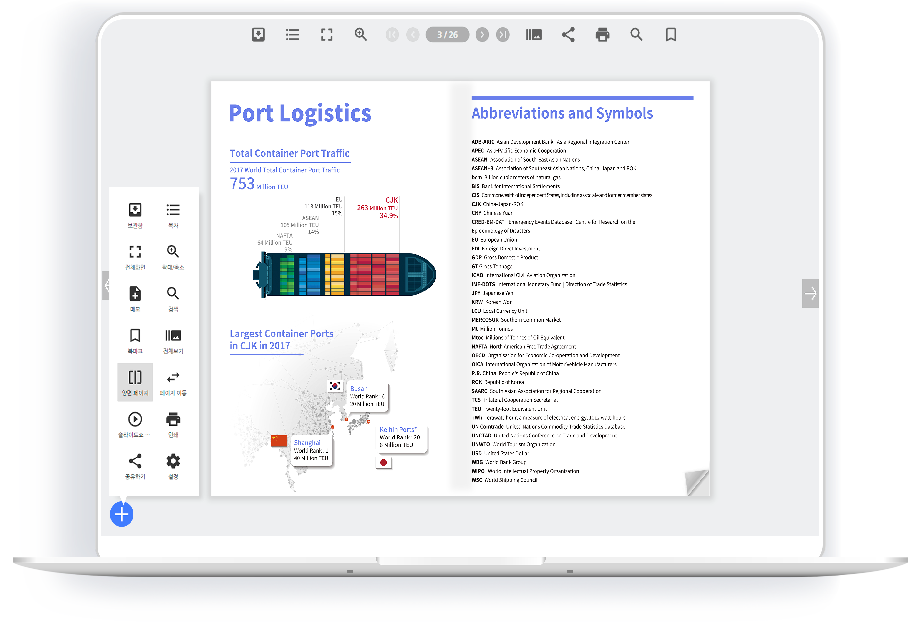Image resolution: width=908 pixels, height=627 pixels.
Task: Jump to the last page in the top toolbar
Action: [x=502, y=35]
